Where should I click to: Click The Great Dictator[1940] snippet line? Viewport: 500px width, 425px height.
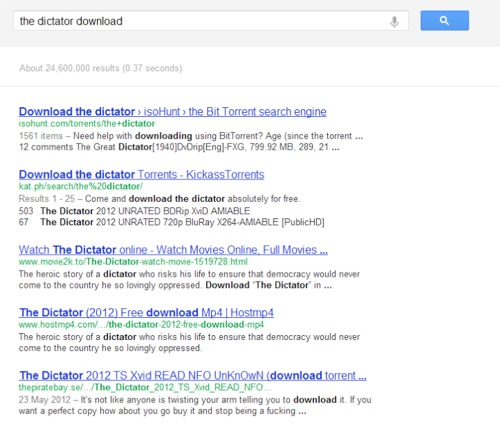point(179,147)
